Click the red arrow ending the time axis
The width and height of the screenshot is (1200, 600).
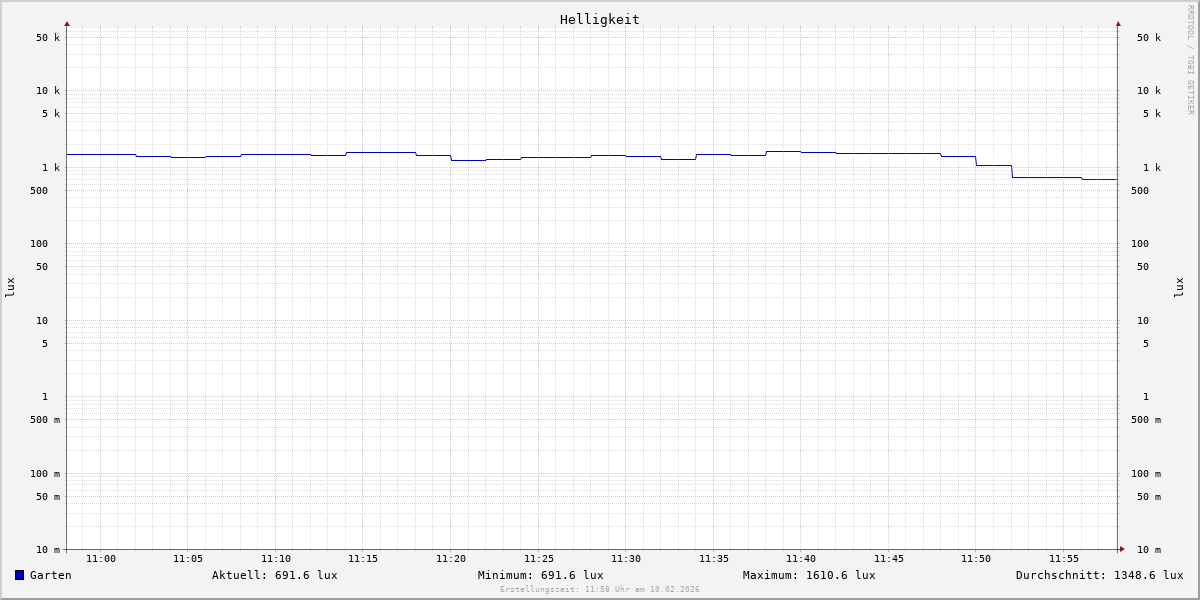[1122, 549]
